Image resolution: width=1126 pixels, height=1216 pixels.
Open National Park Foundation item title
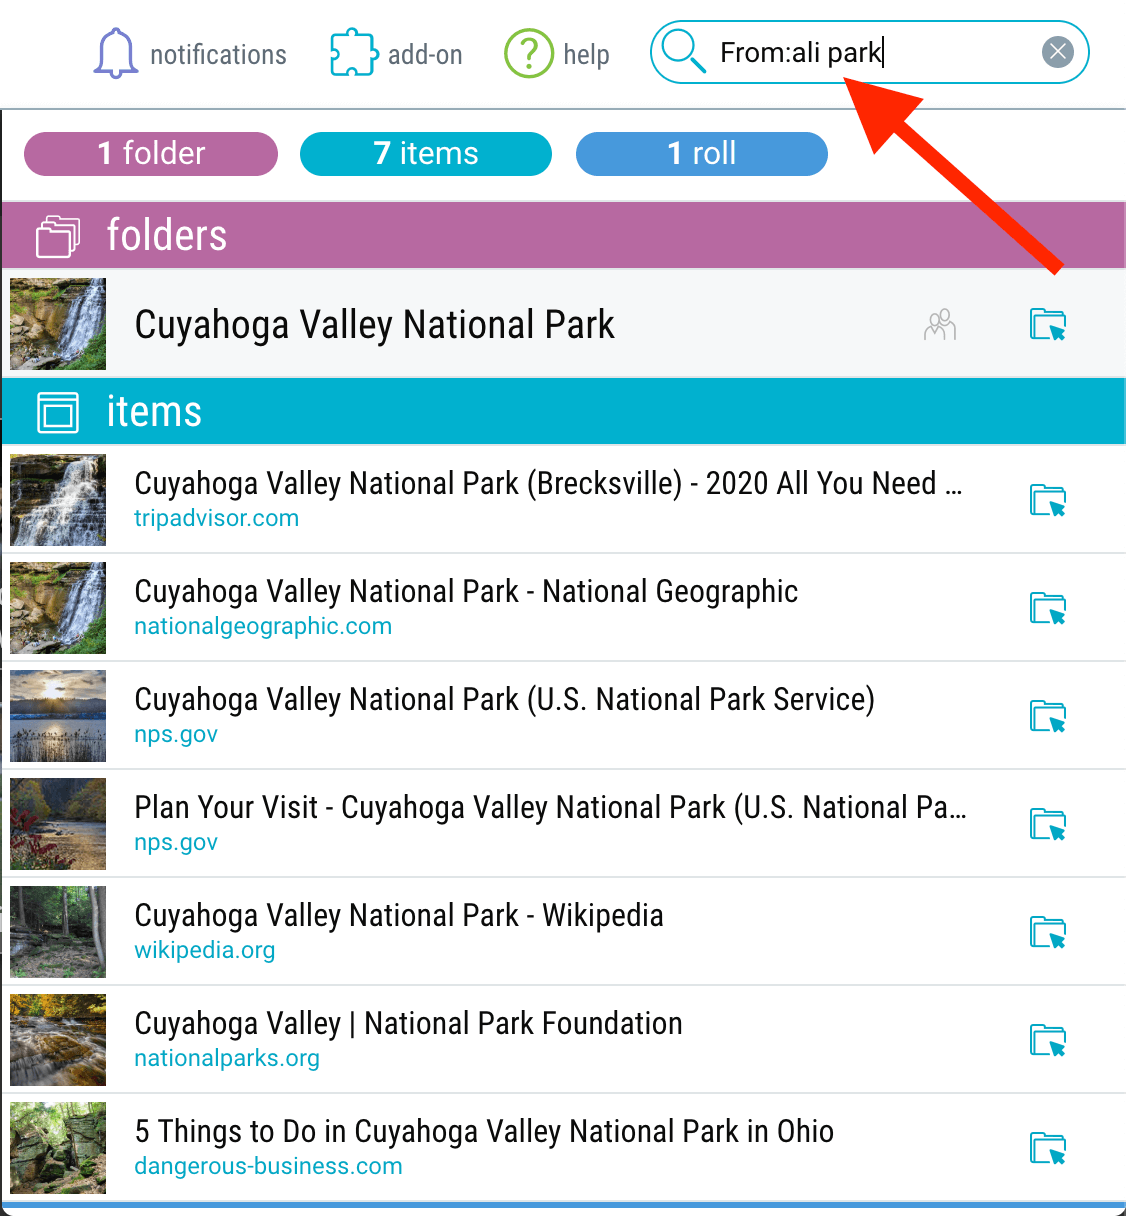tap(409, 1024)
